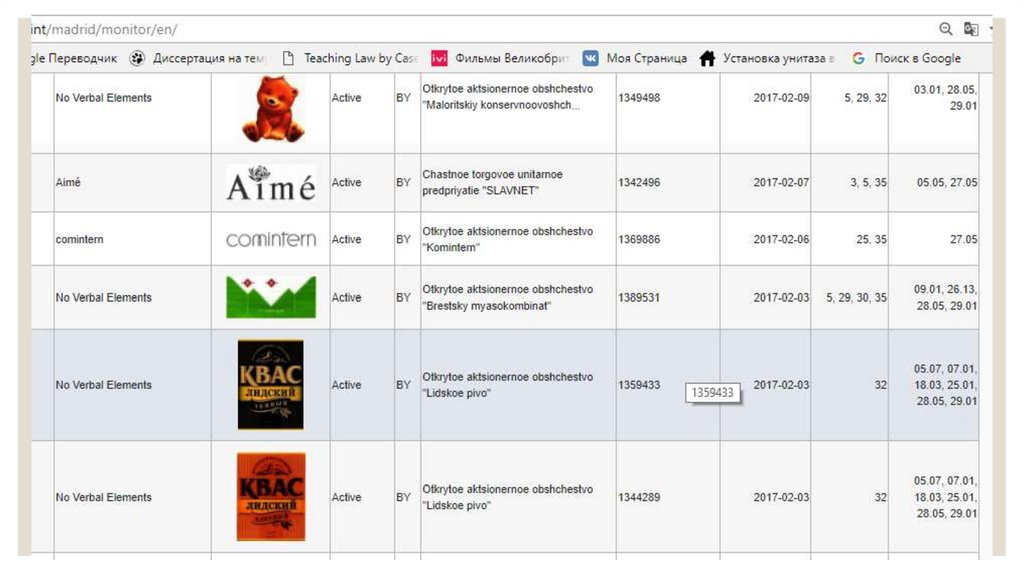
Task: Click the page icon of Teaching Law bookmark
Action: pos(288,58)
